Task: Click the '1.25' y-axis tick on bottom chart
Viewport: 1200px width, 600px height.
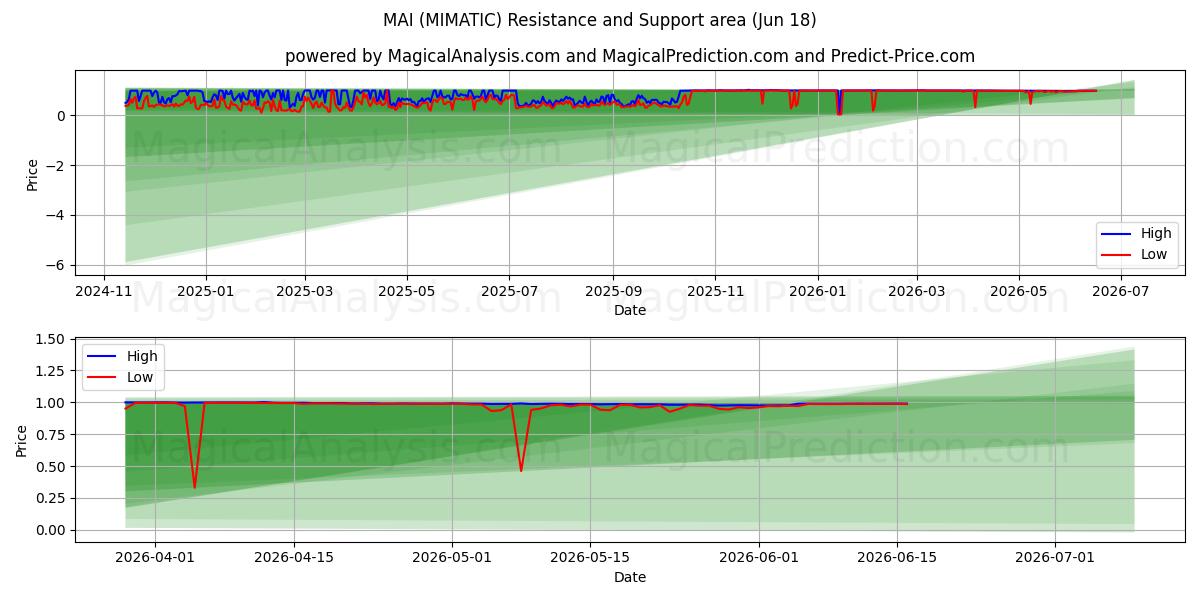Action: click(53, 371)
